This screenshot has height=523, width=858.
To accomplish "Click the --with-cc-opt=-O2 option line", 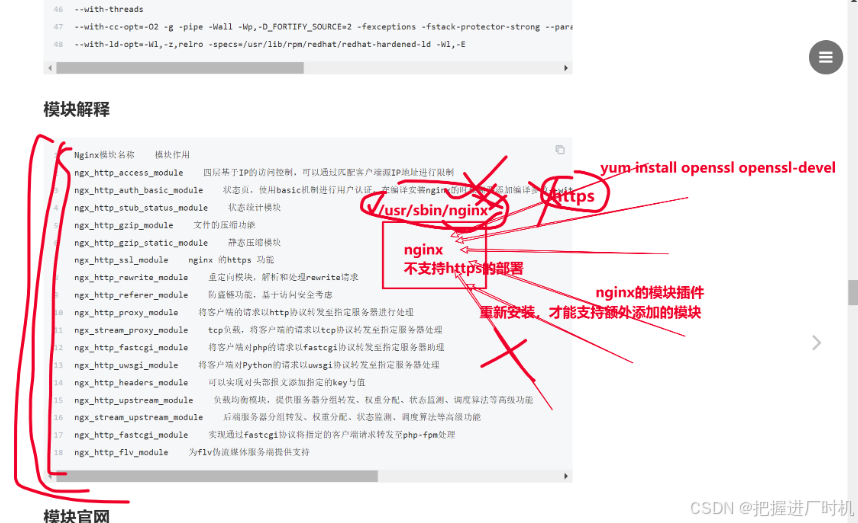I will click(323, 27).
